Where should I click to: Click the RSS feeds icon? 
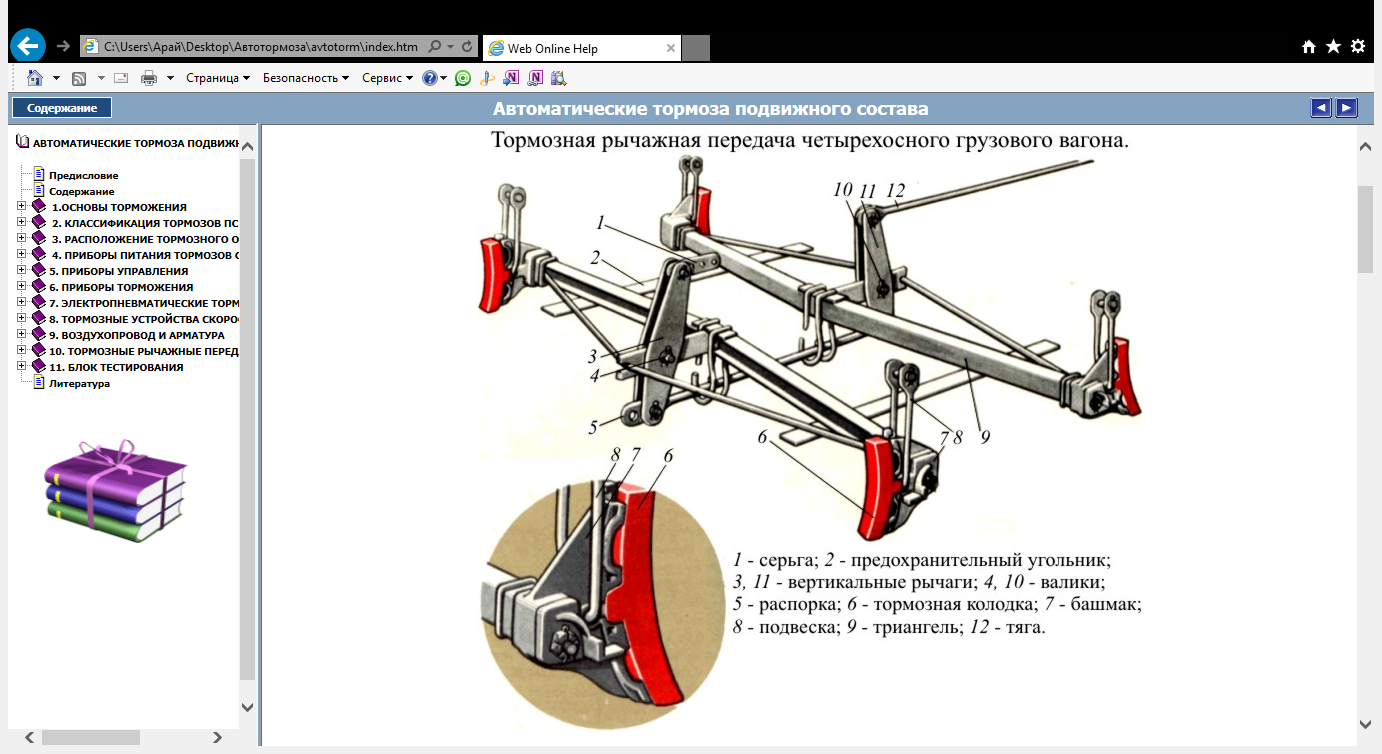pyautogui.click(x=79, y=78)
